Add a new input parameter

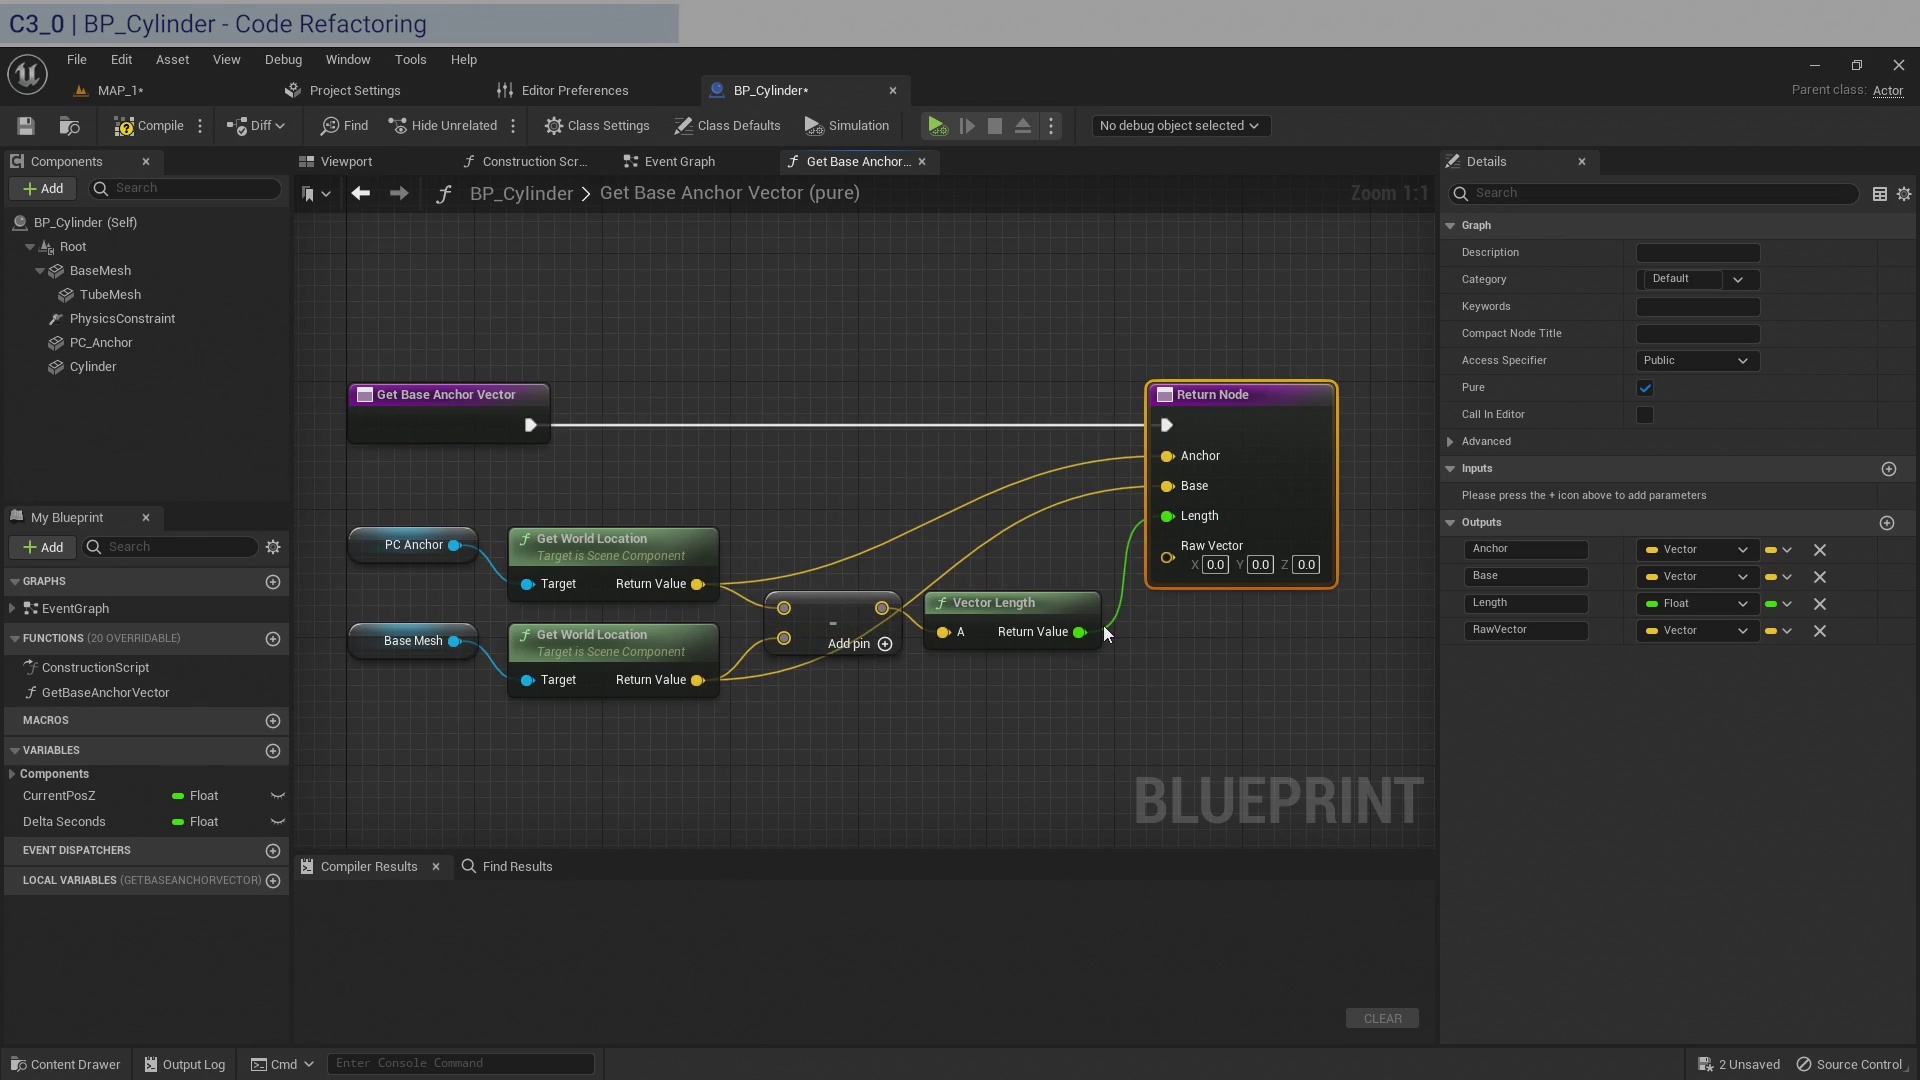pyautogui.click(x=1889, y=469)
